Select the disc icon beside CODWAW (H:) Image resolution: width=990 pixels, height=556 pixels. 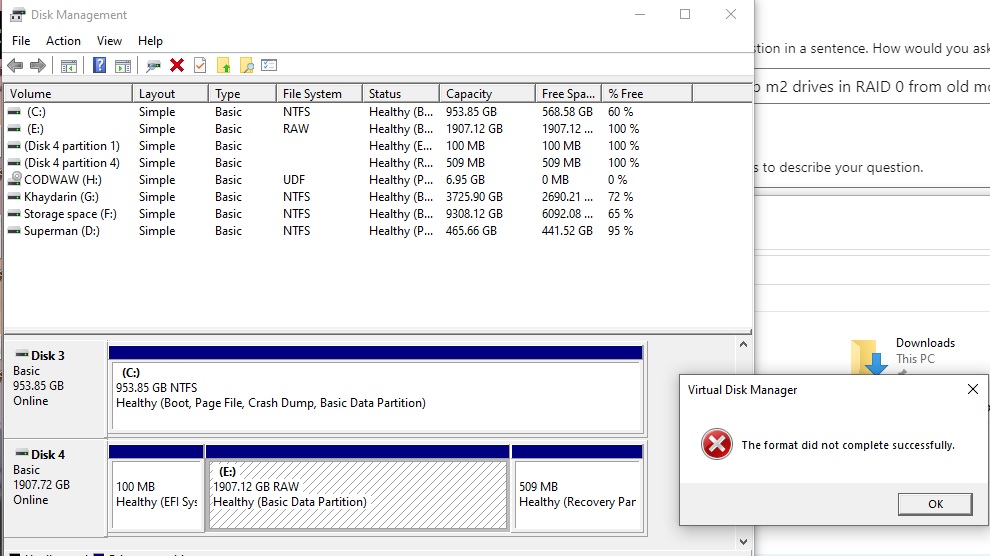[14, 179]
